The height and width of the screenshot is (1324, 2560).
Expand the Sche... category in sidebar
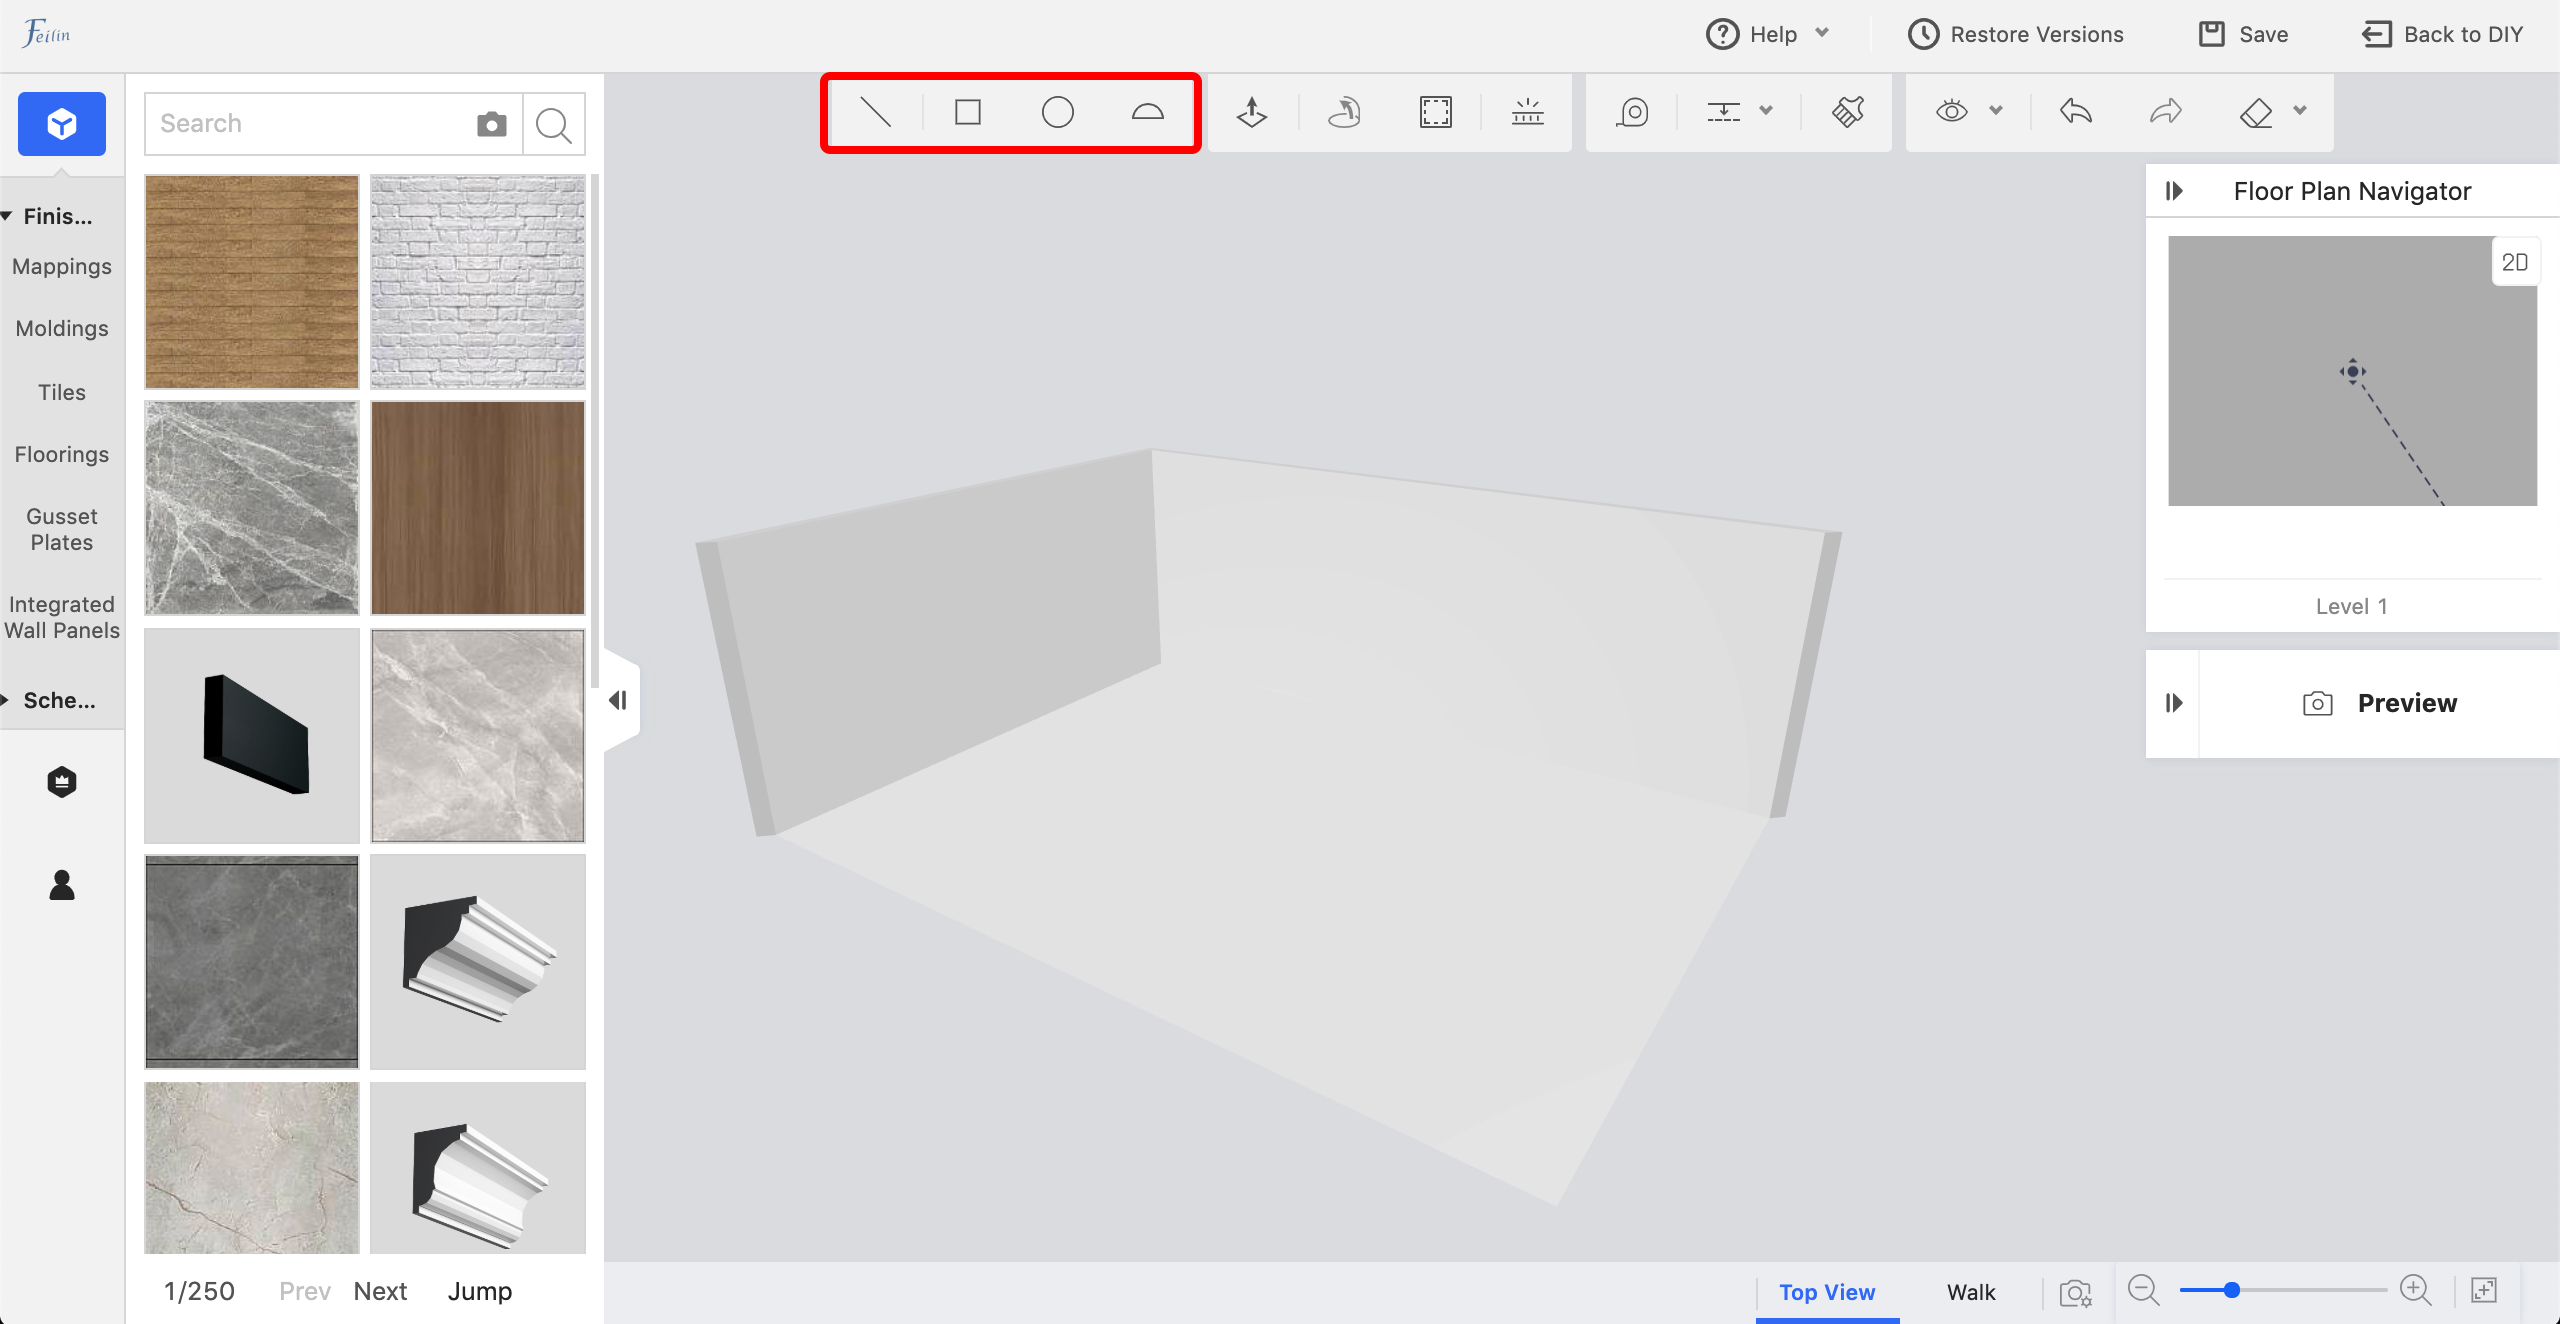[58, 700]
